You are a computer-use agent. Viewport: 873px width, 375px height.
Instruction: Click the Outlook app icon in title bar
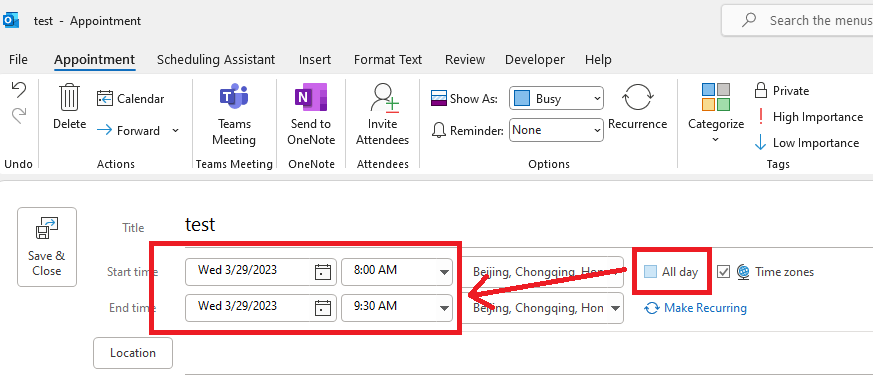pyautogui.click(x=11, y=21)
